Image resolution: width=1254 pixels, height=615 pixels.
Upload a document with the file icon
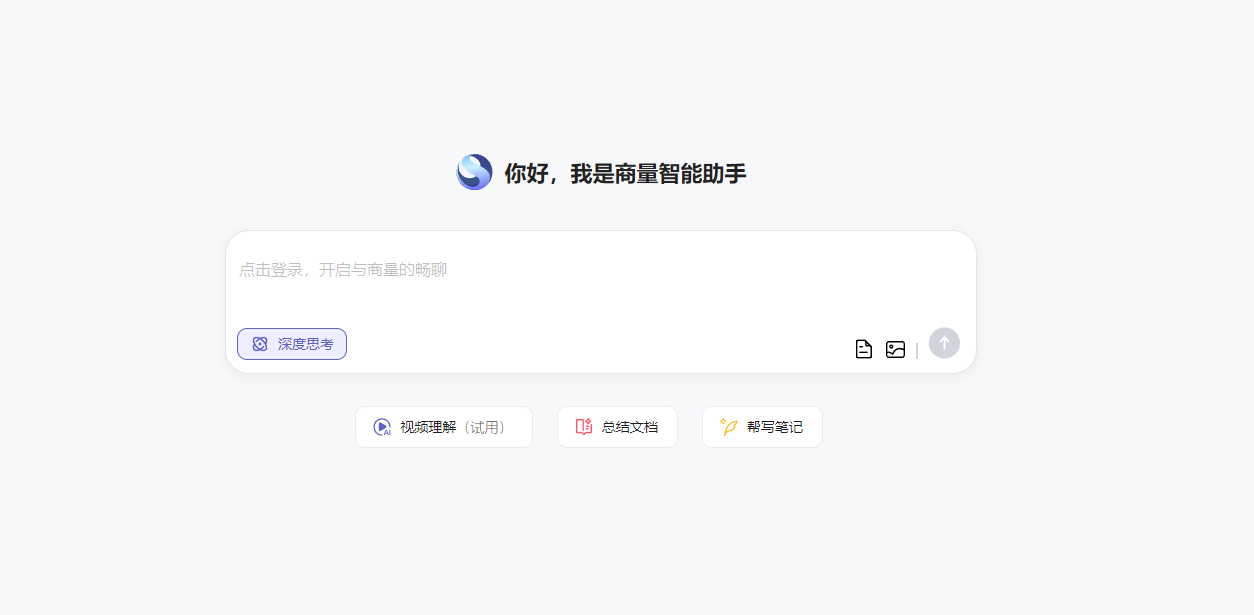[864, 349]
